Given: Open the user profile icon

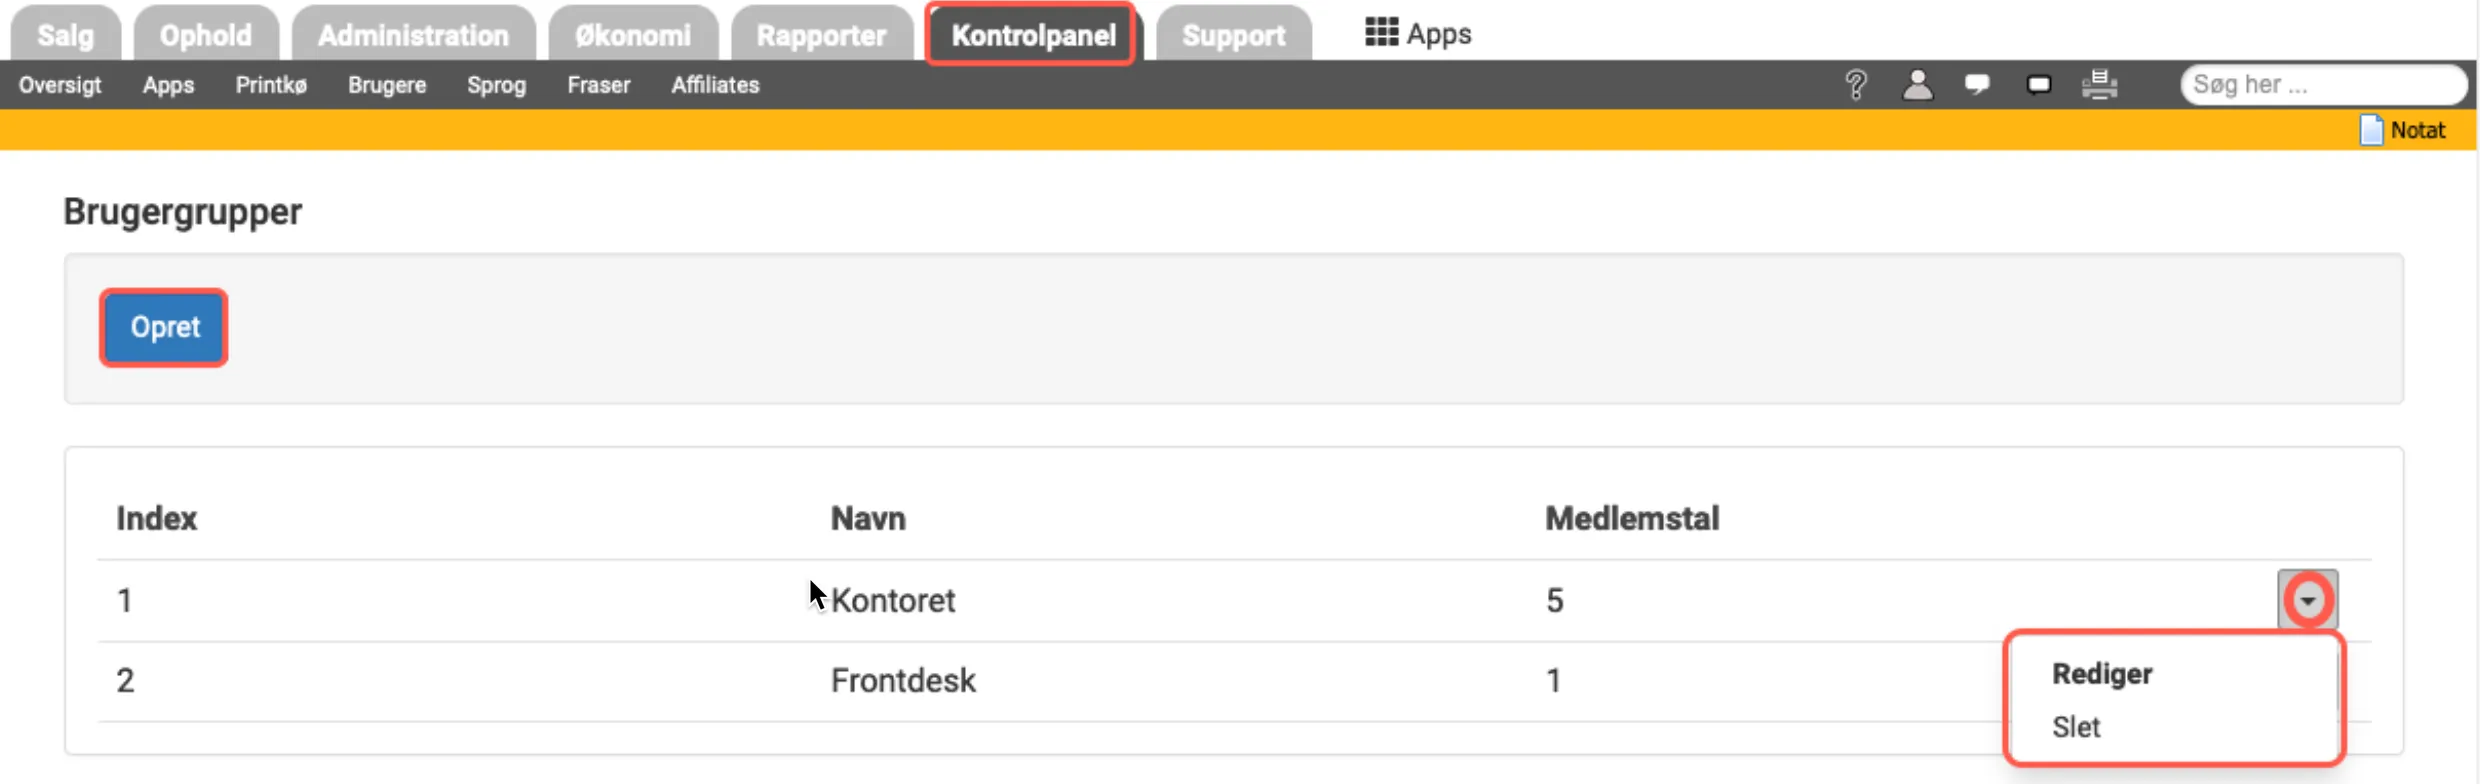Looking at the screenshot, I should point(1917,85).
